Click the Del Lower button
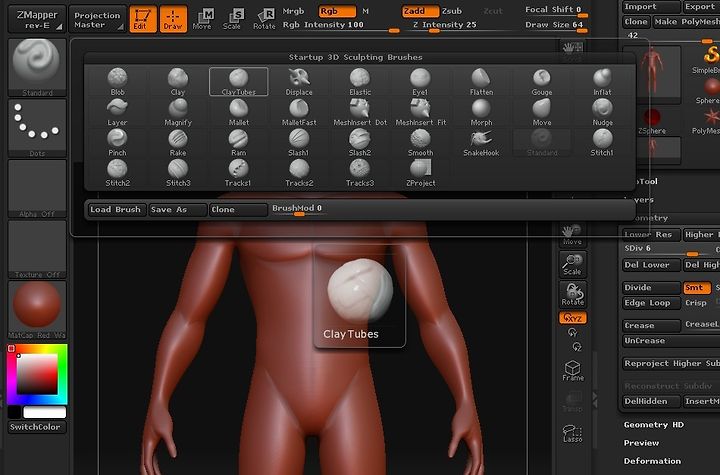Screen dimensions: 720x475 coord(651,265)
